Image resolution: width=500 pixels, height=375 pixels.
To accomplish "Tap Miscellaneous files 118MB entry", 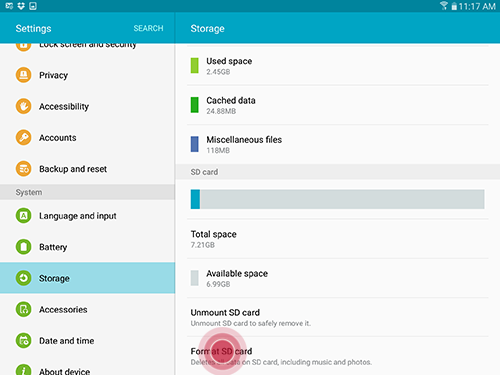I will (338, 144).
